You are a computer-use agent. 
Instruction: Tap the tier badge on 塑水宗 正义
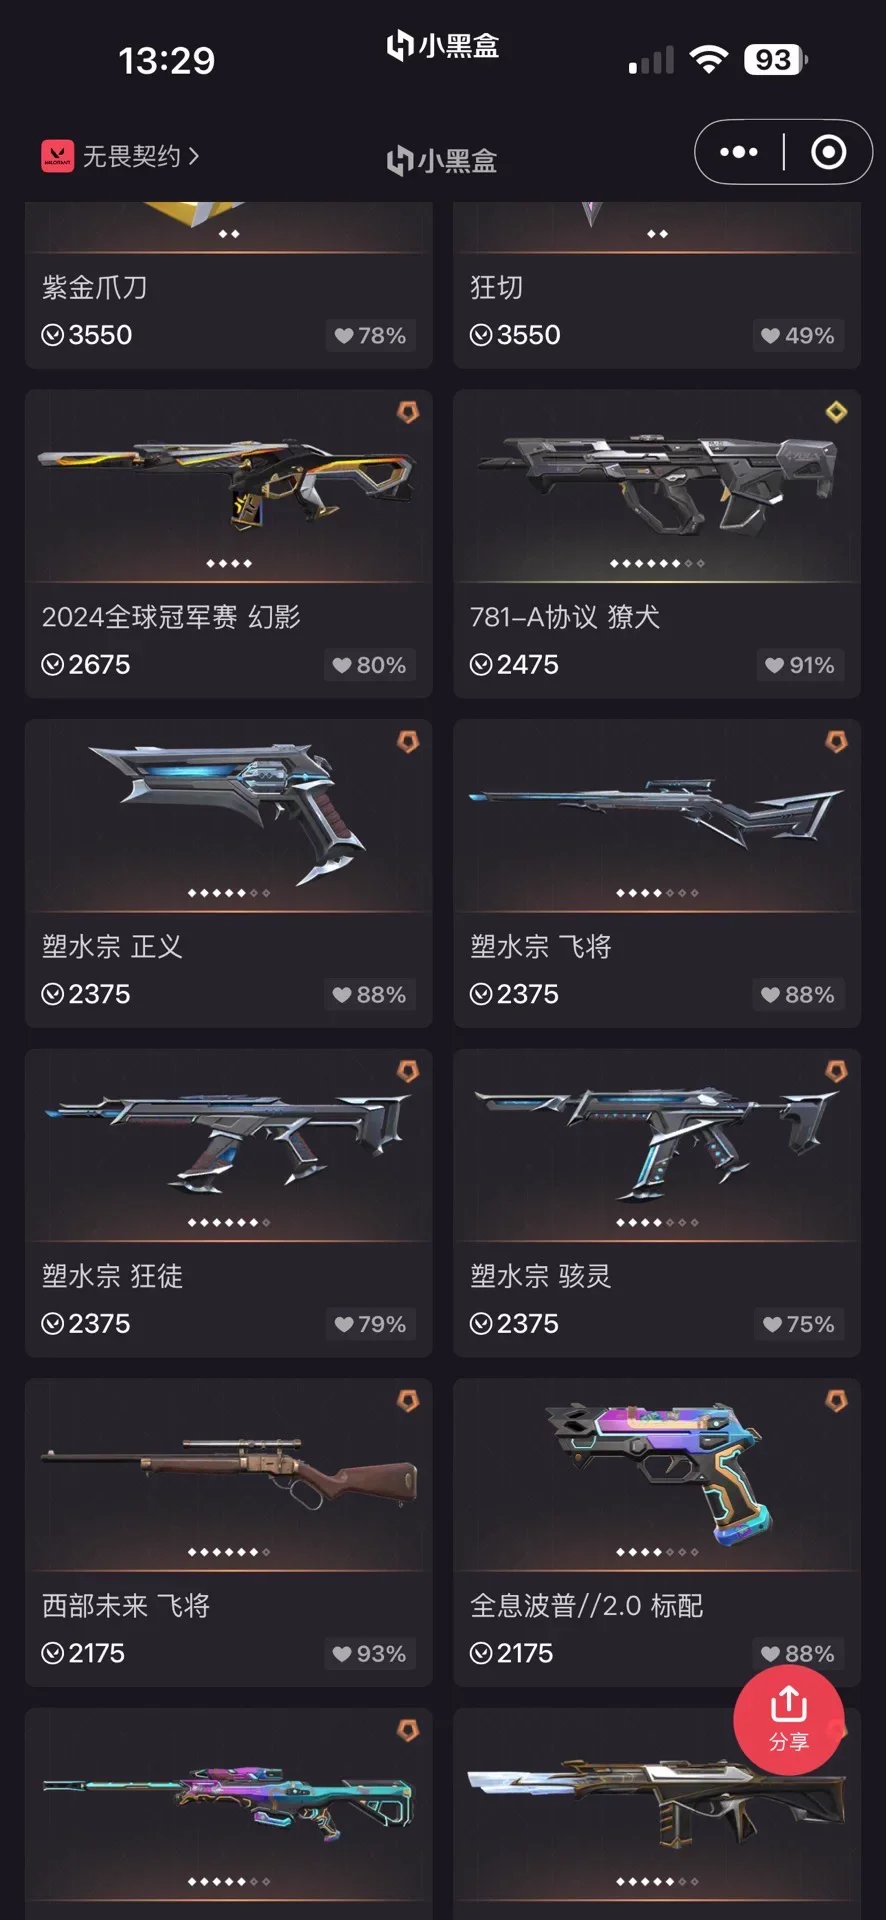tap(408, 741)
